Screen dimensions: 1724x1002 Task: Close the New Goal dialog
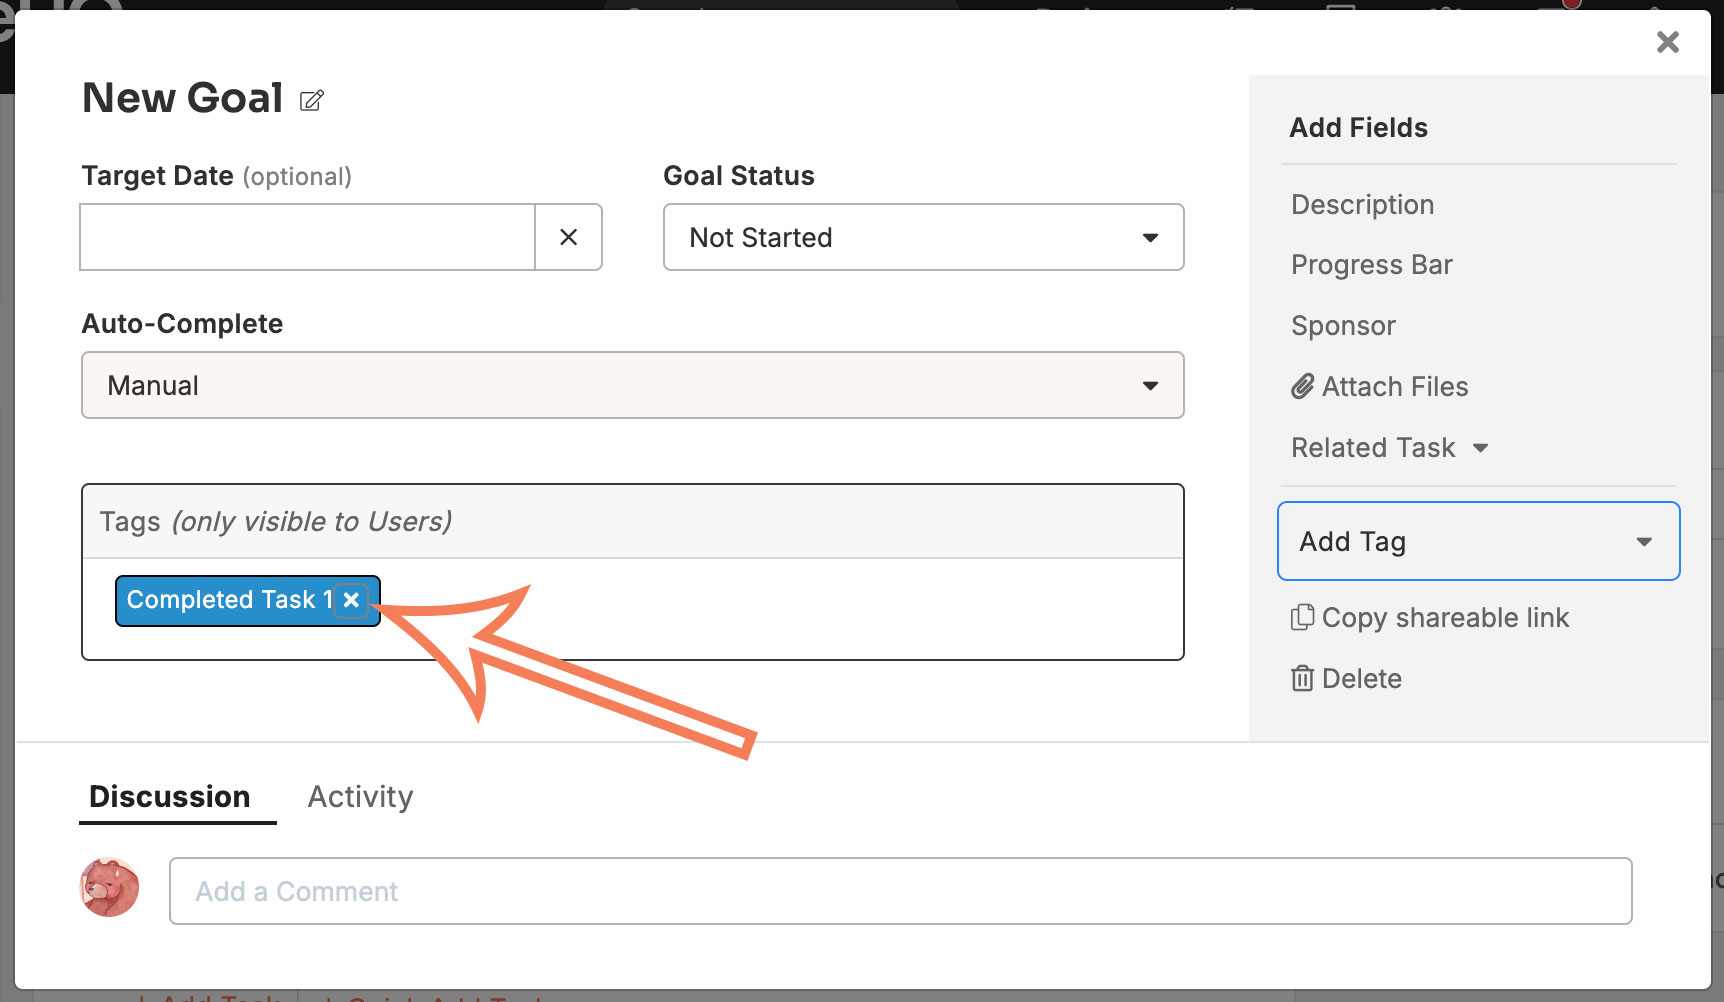click(1667, 42)
